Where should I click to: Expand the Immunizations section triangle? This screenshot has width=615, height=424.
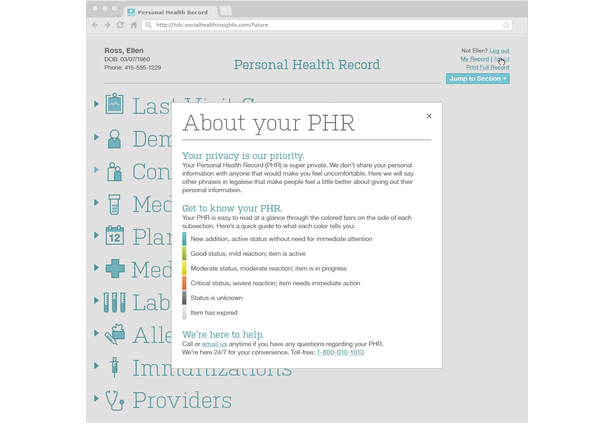click(96, 366)
